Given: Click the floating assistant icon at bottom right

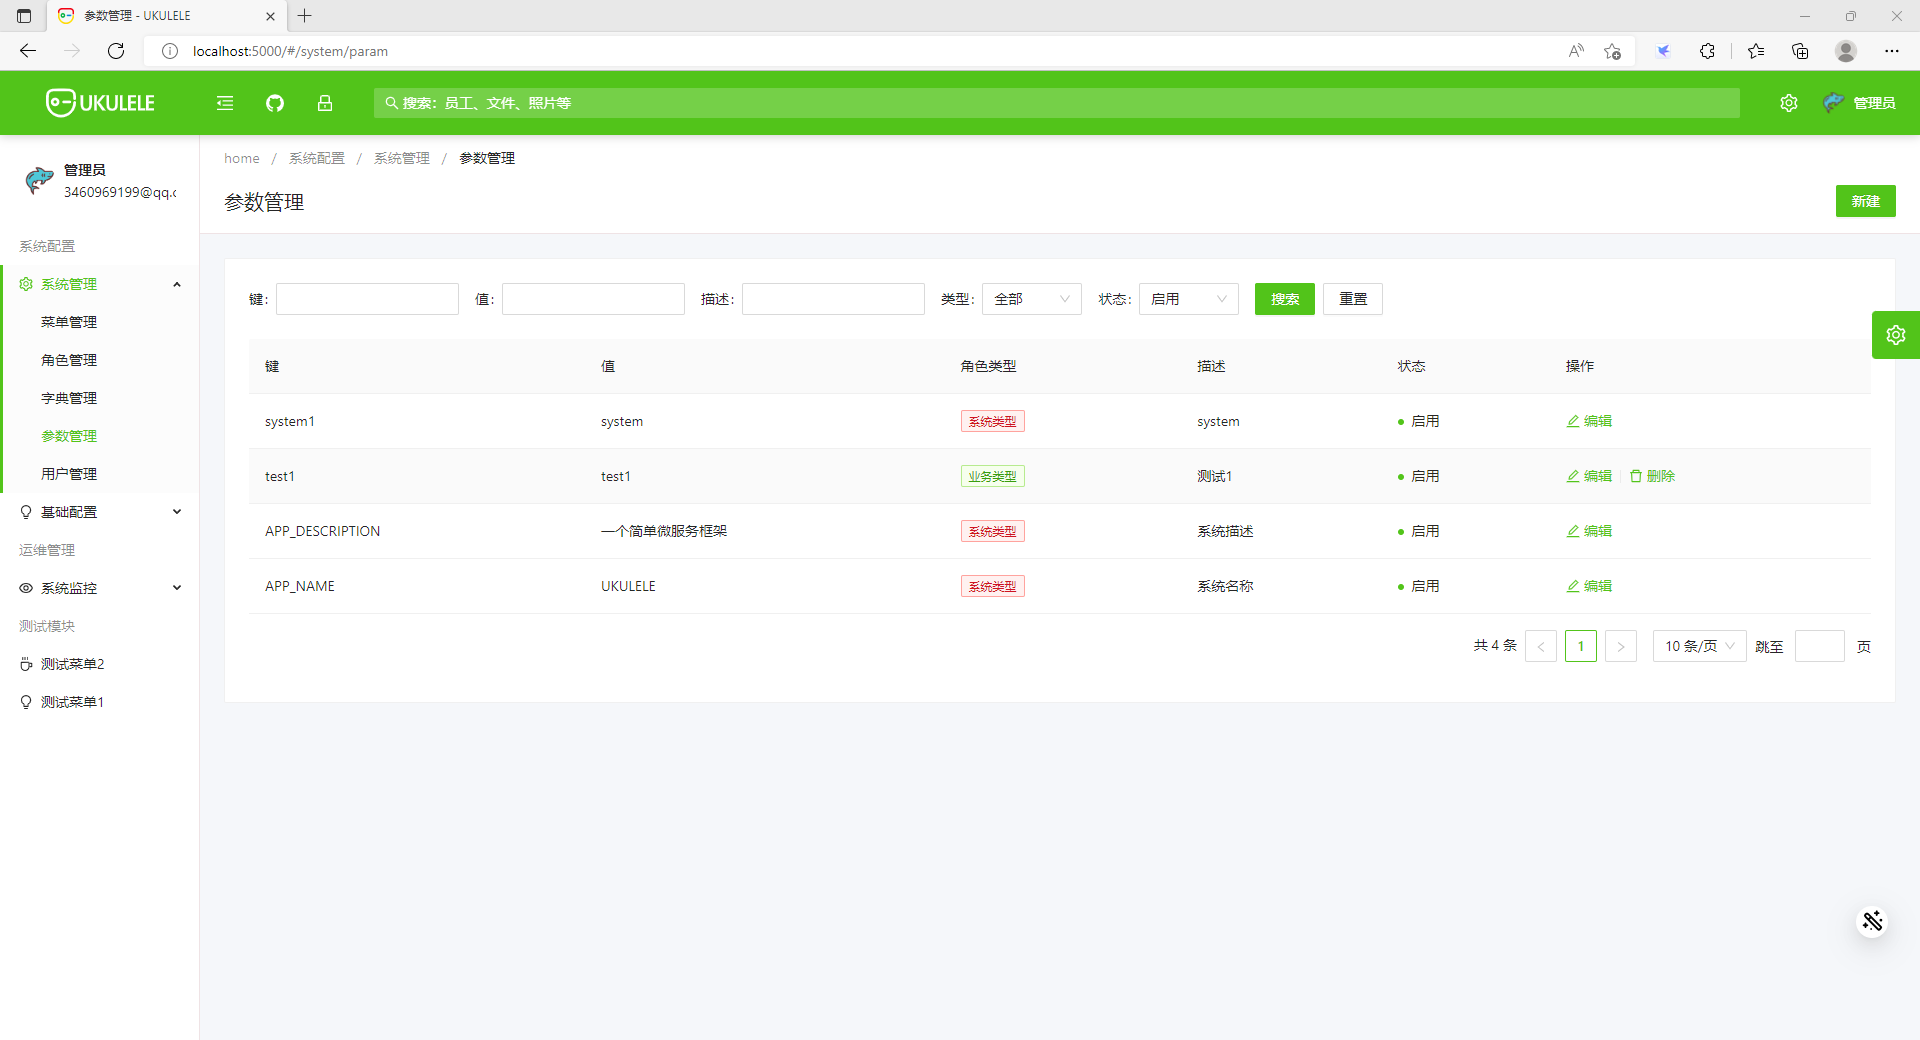Looking at the screenshot, I should click(1872, 921).
